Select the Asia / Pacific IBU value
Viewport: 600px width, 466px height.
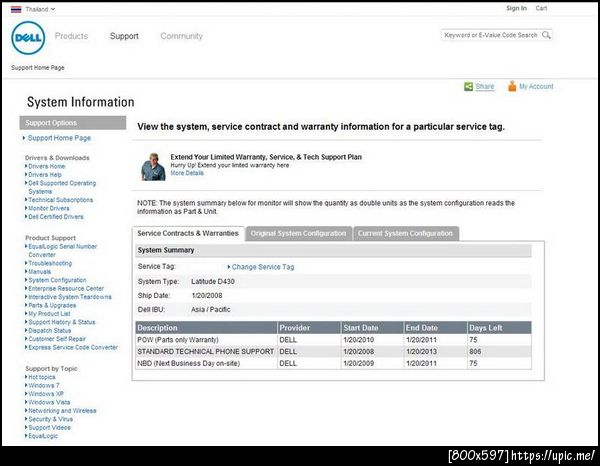[x=210, y=310]
